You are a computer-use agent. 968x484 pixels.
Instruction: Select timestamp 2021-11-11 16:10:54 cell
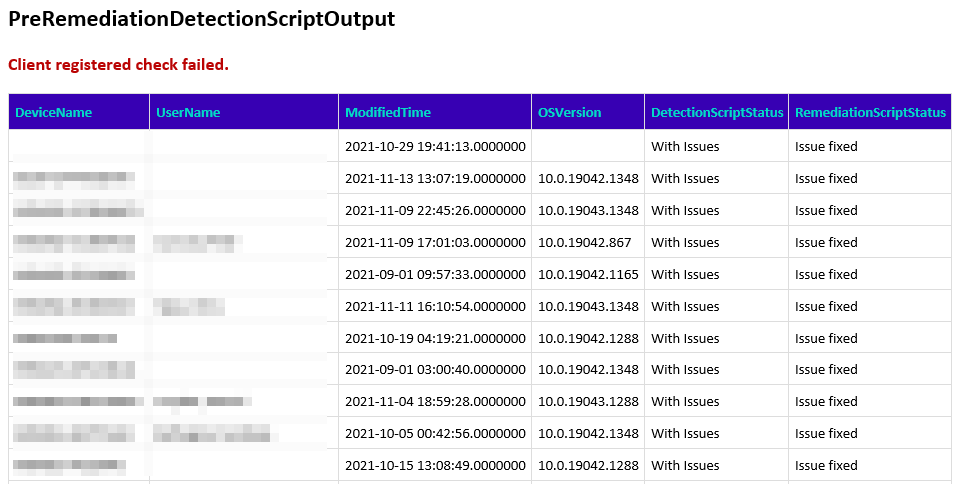click(435, 307)
